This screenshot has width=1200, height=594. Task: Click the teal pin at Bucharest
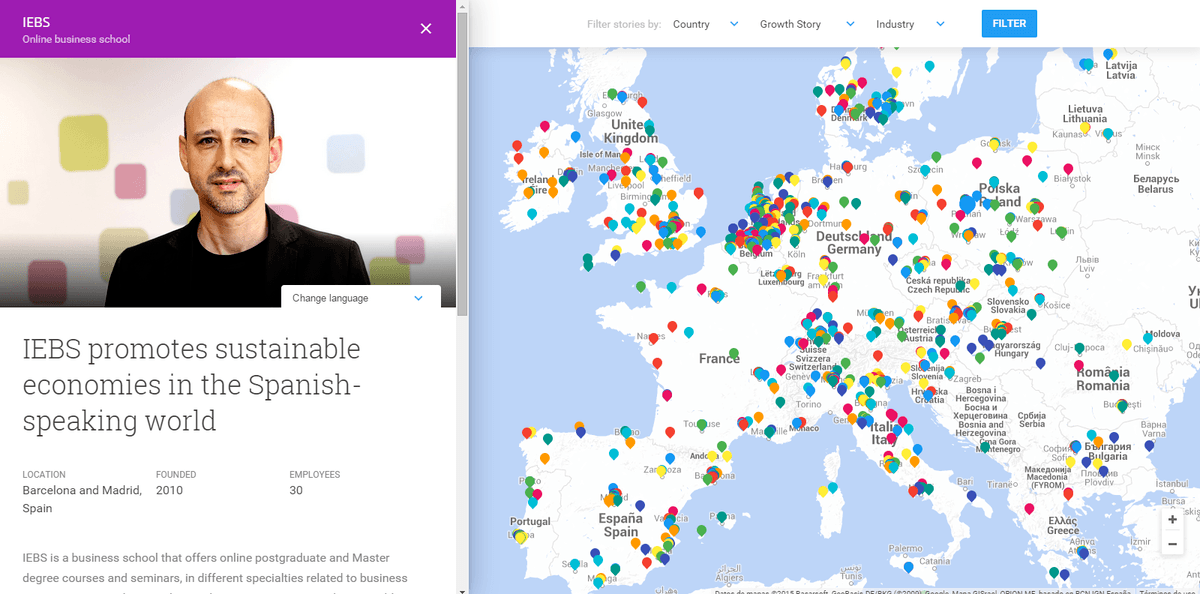point(1122,405)
